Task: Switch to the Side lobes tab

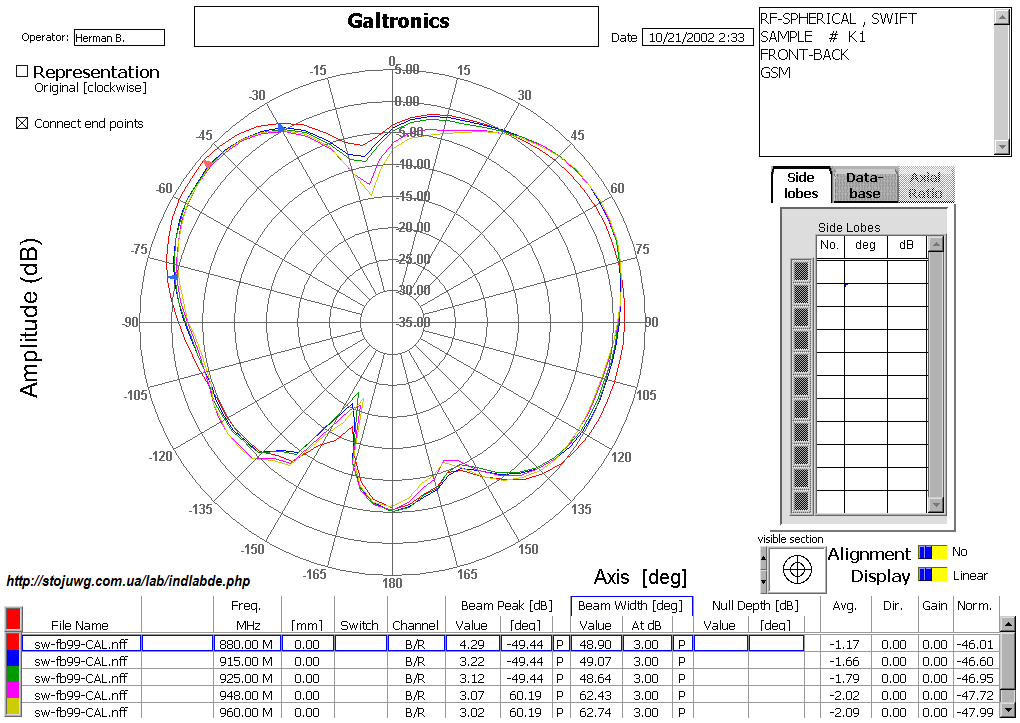Action: (801, 185)
